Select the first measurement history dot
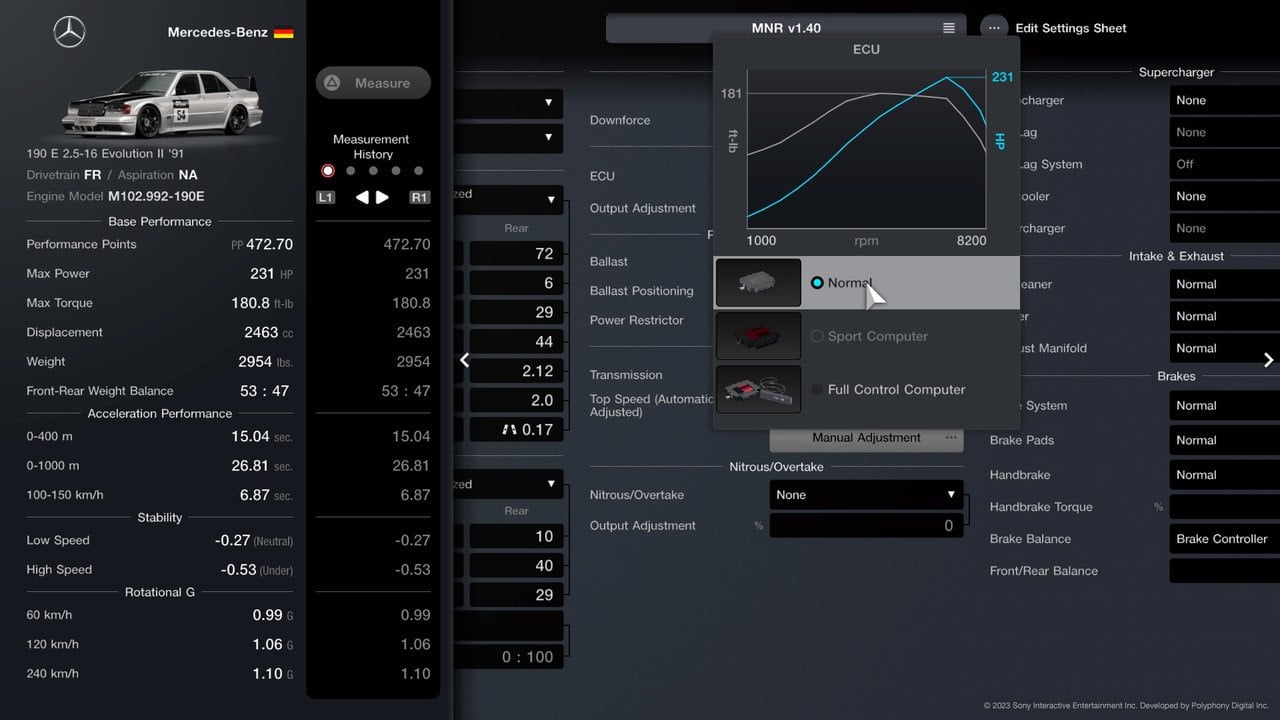Screen dimensions: 1280x720 point(327,171)
